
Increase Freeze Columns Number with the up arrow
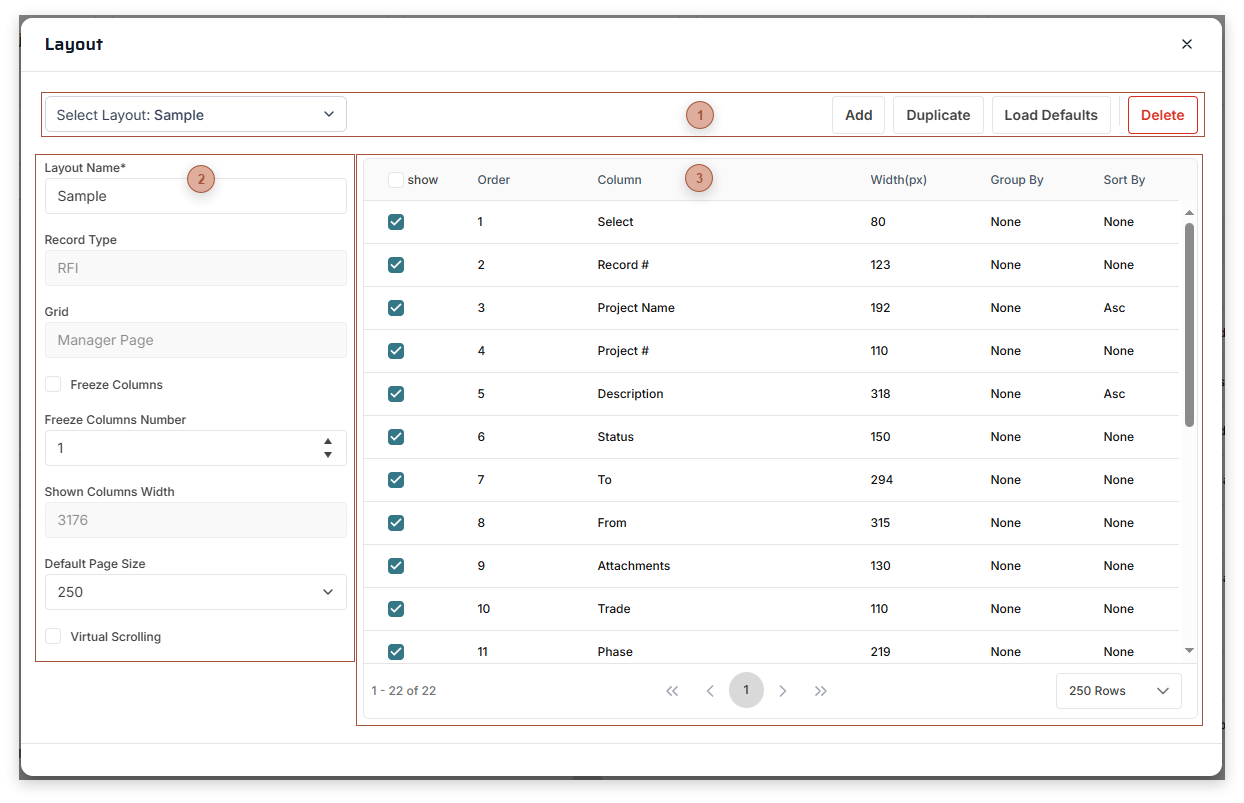pyautogui.click(x=328, y=442)
